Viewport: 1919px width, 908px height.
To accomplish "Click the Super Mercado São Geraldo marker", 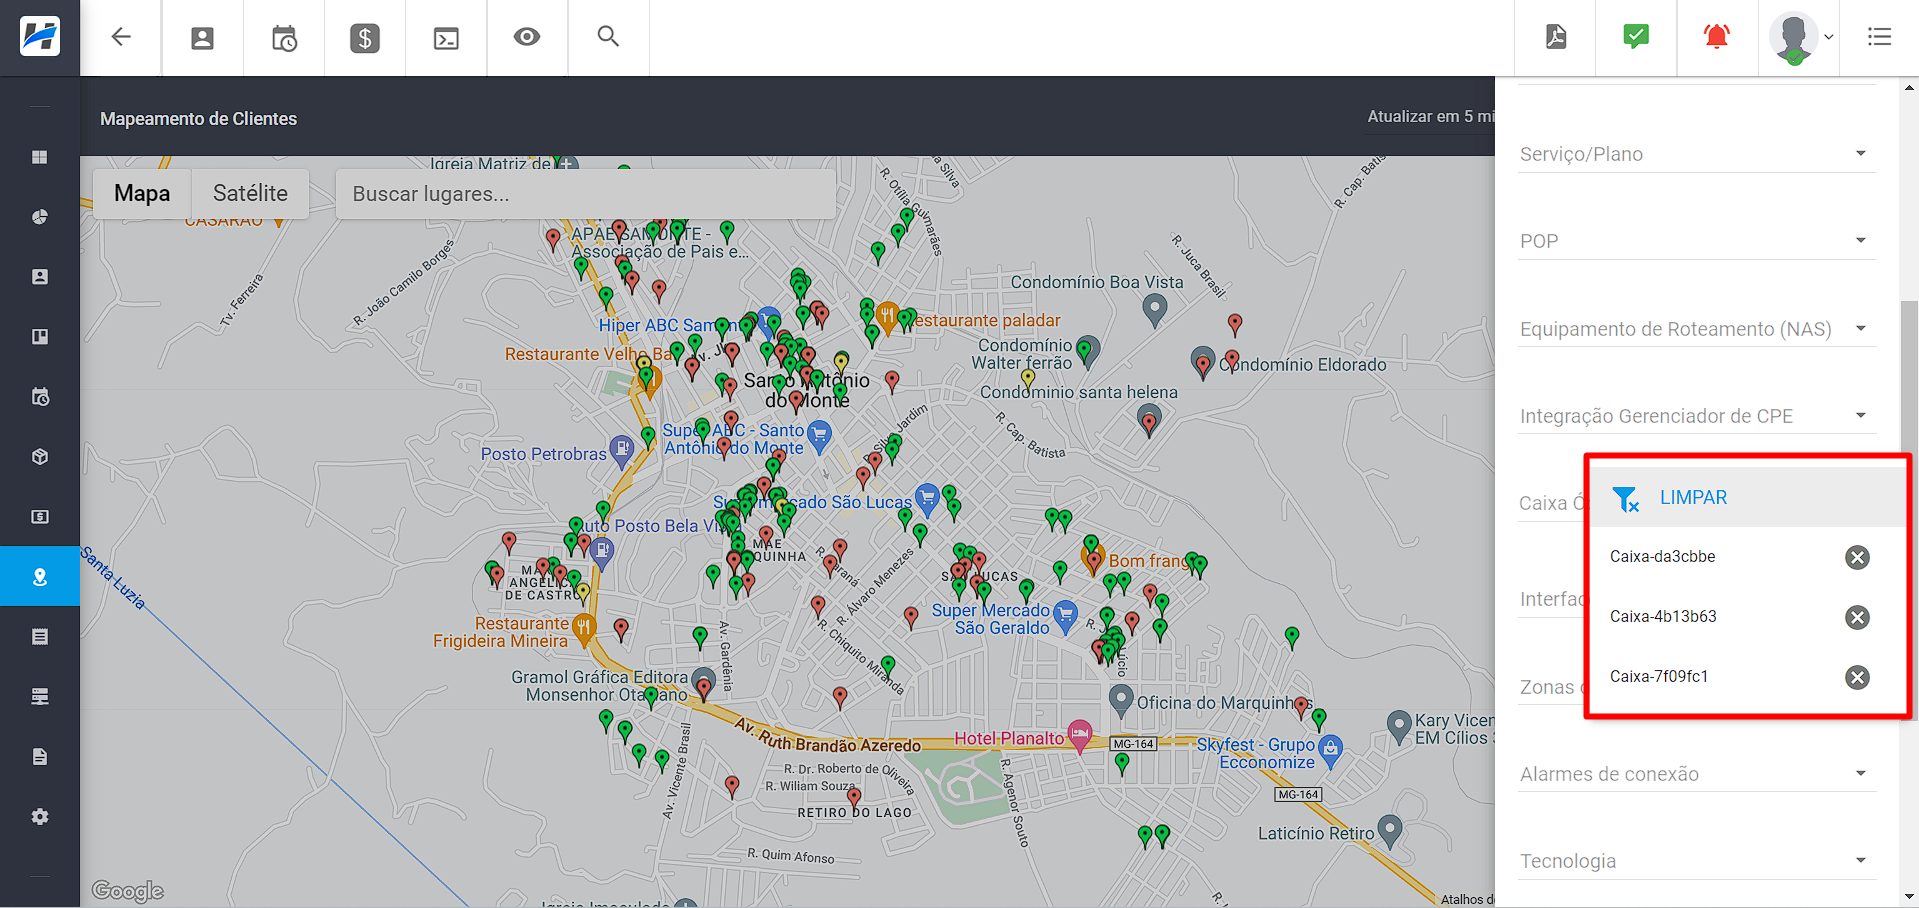I will 1066,614.
